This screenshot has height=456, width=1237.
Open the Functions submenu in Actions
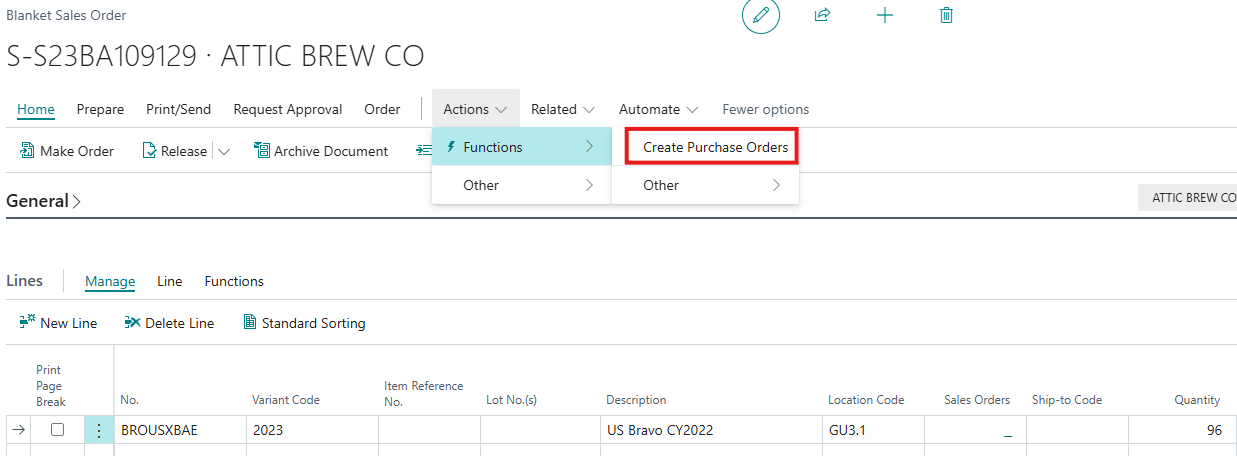point(521,147)
